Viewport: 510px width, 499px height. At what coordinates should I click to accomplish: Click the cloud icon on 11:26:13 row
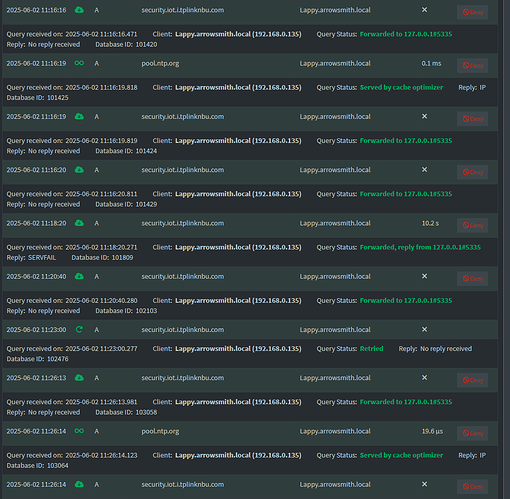point(79,377)
